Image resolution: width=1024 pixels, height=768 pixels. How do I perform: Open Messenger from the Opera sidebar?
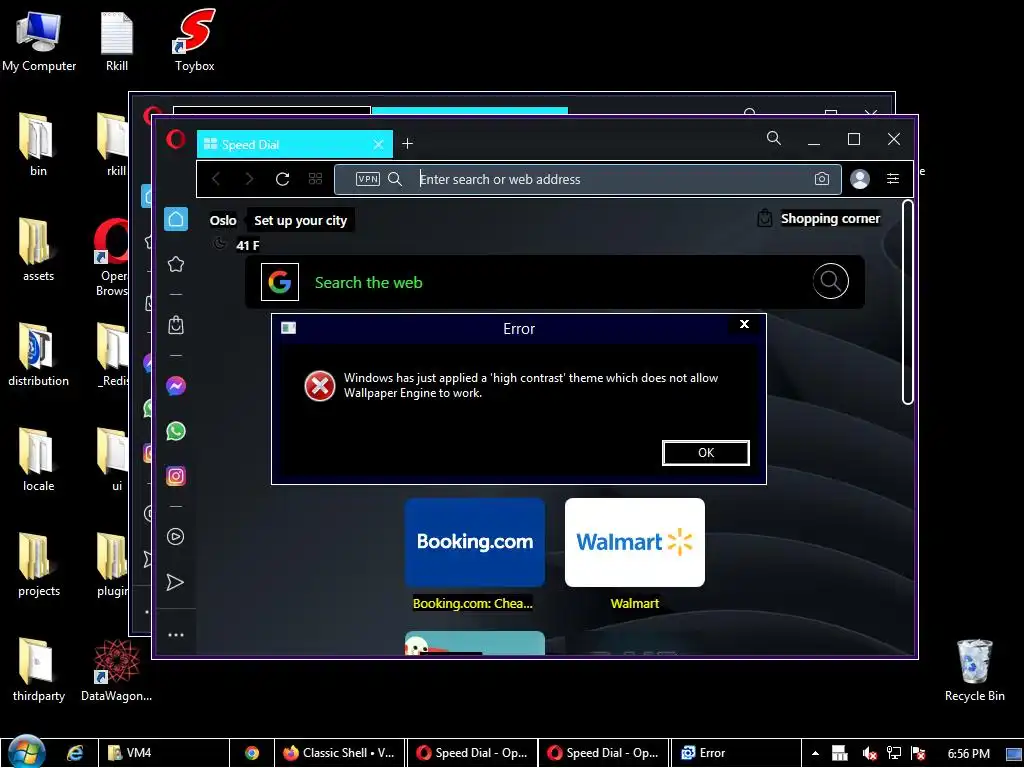[176, 386]
